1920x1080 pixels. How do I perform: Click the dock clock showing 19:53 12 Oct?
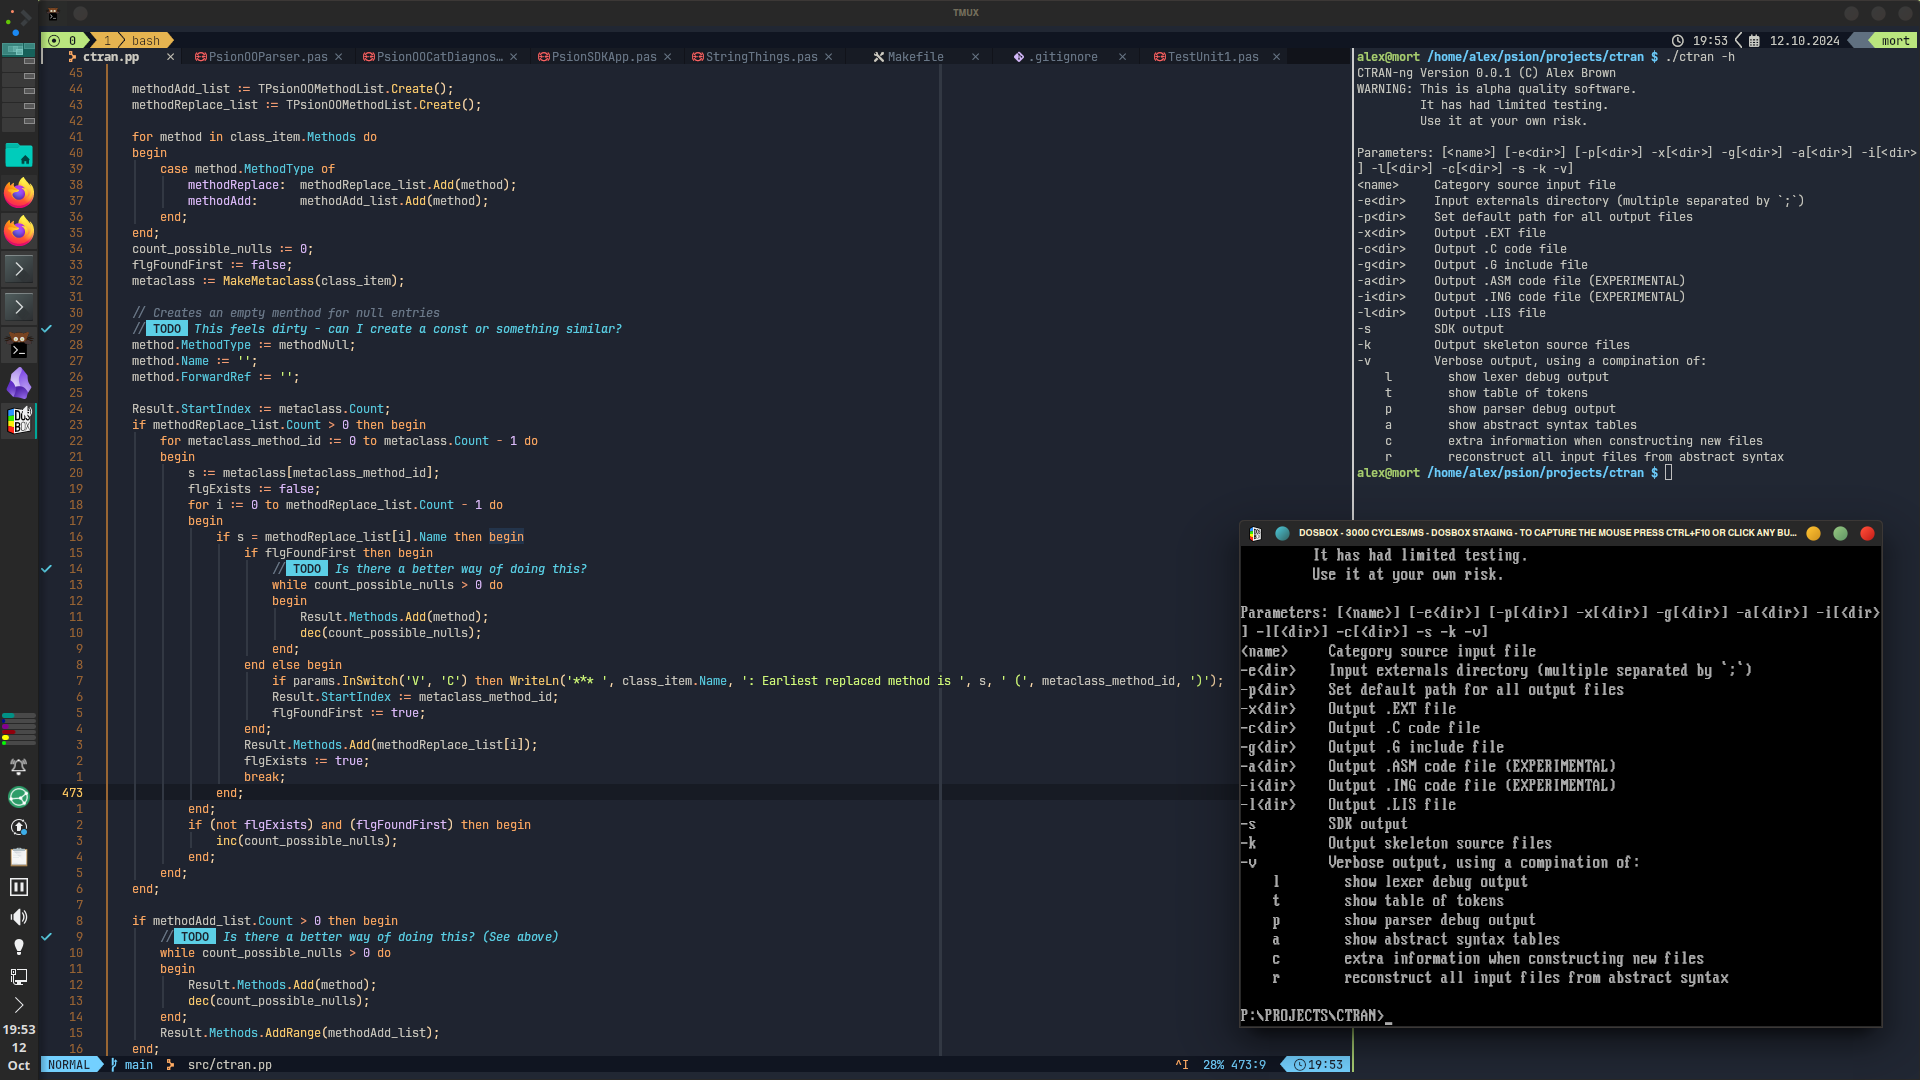[18, 1047]
